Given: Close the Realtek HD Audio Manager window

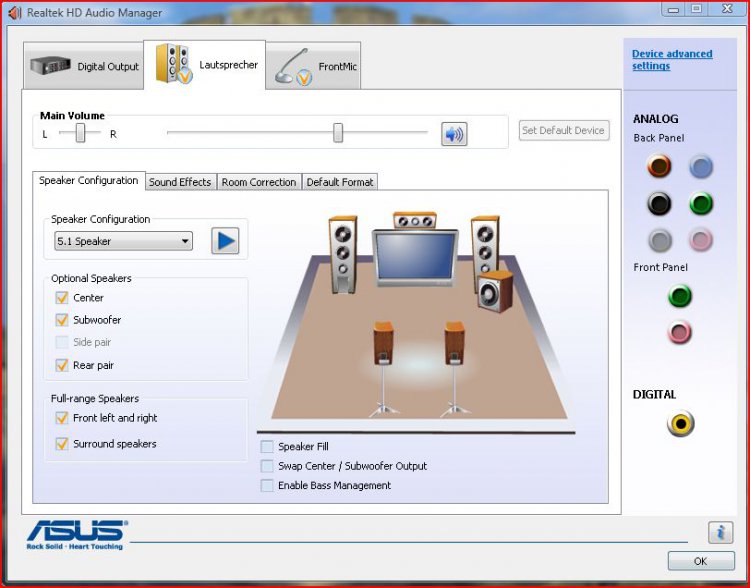Looking at the screenshot, I should (x=727, y=9).
